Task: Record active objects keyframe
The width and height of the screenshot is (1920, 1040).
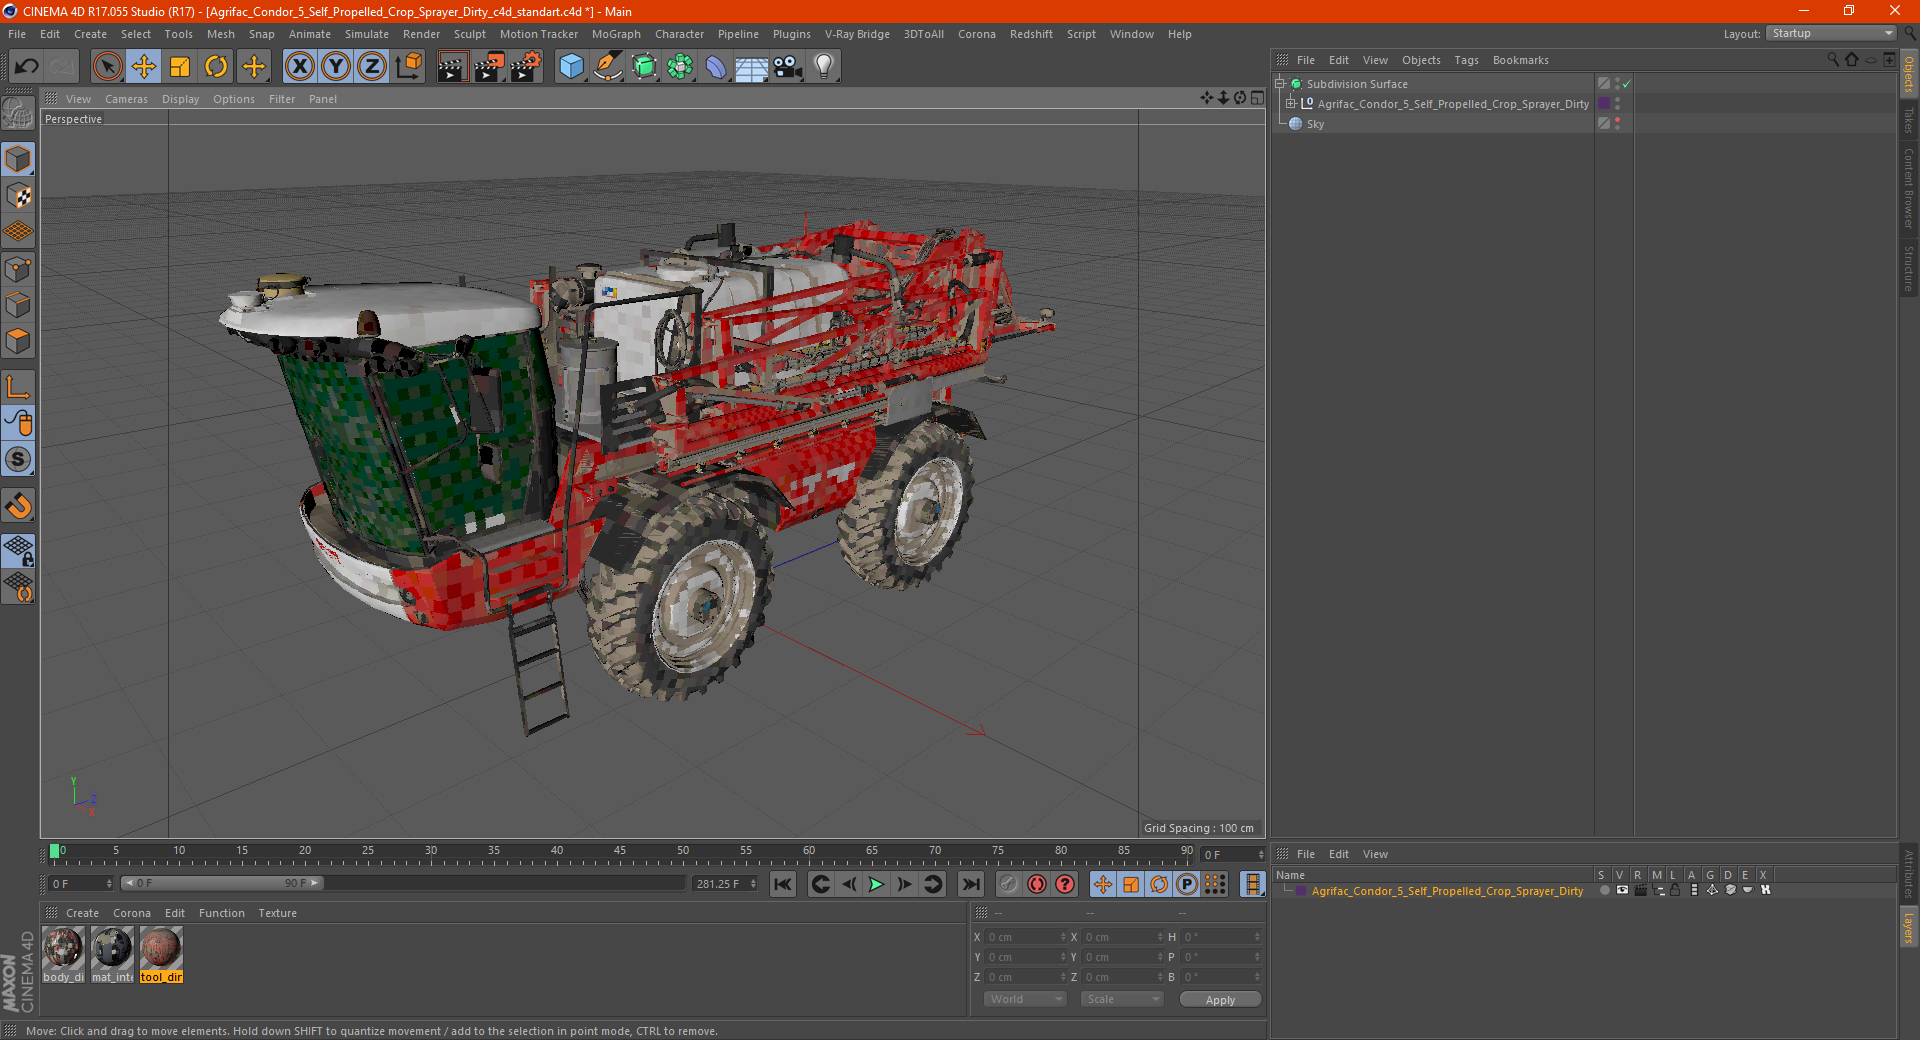Action: click(x=1008, y=884)
